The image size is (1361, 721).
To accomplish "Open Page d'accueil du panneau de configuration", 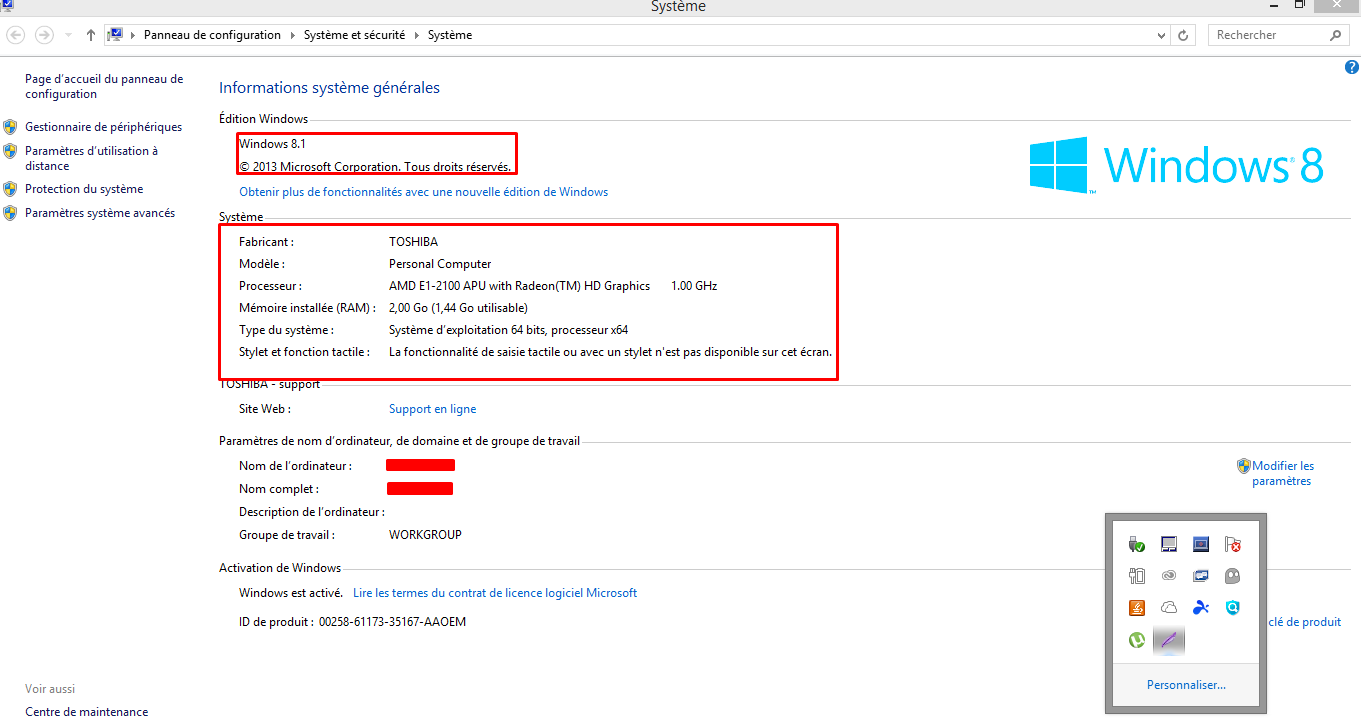I will pyautogui.click(x=104, y=87).
